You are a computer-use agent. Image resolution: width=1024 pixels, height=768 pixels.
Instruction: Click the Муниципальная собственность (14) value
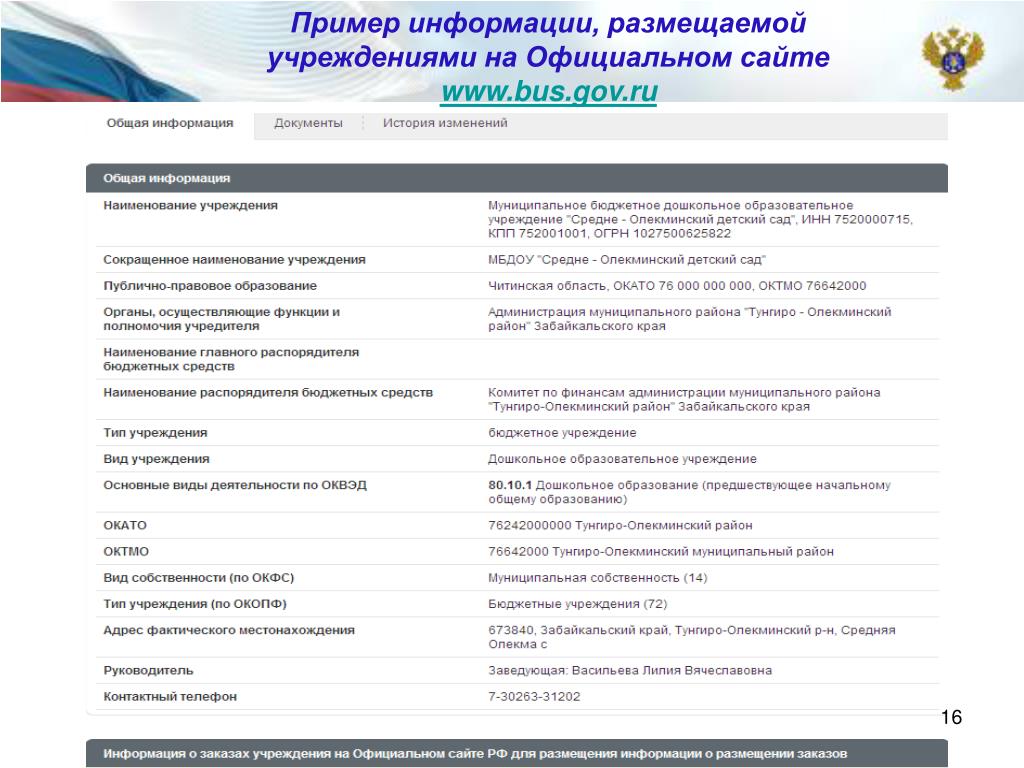point(598,577)
